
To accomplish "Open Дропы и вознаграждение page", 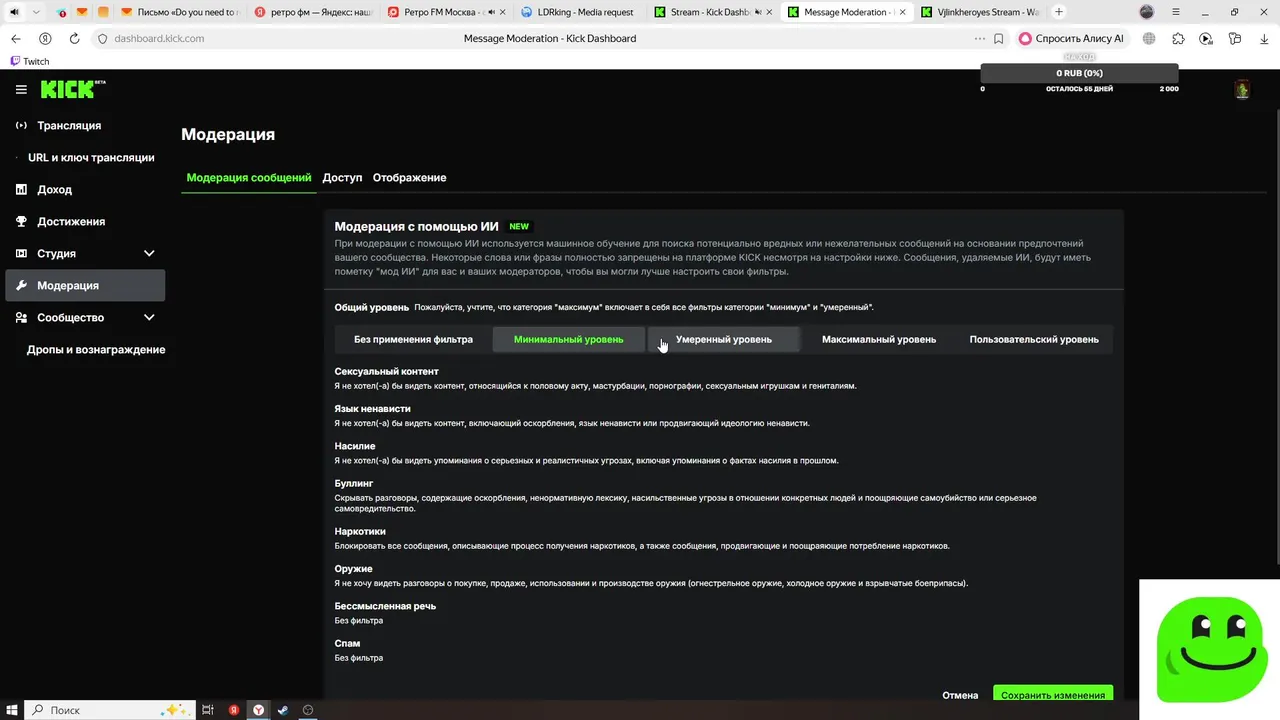I will [96, 349].
